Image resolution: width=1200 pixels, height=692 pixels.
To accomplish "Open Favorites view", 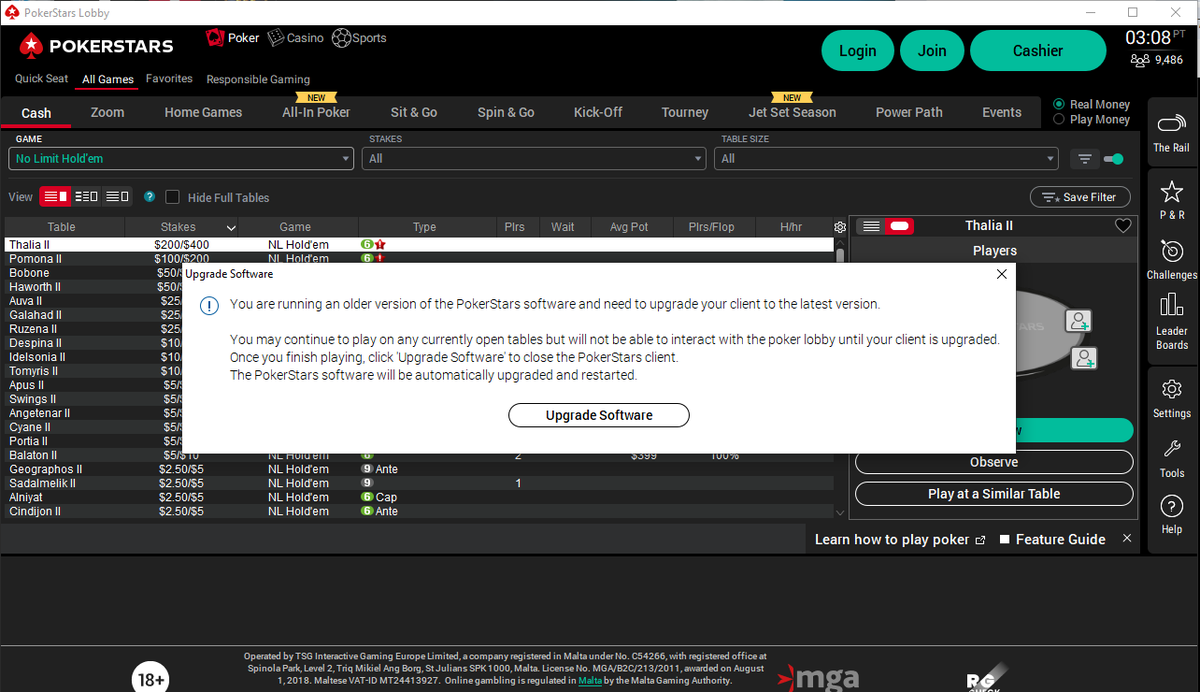I will (x=169, y=78).
